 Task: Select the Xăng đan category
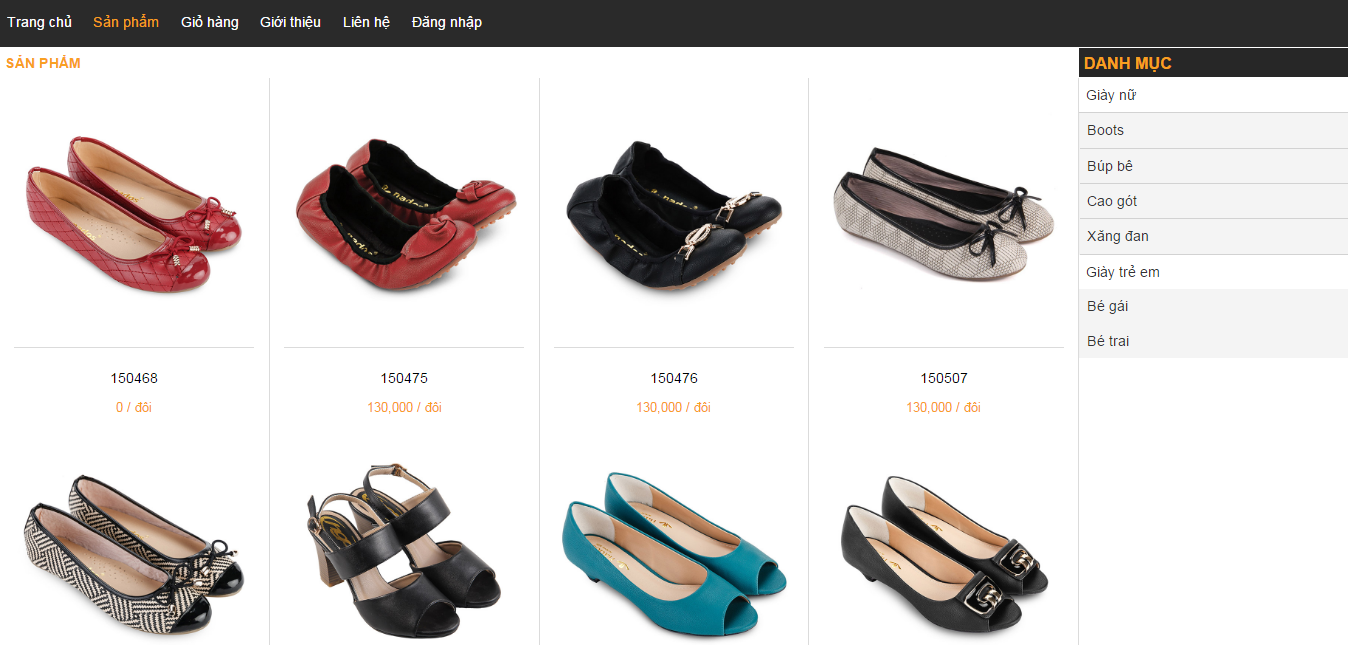[1213, 236]
